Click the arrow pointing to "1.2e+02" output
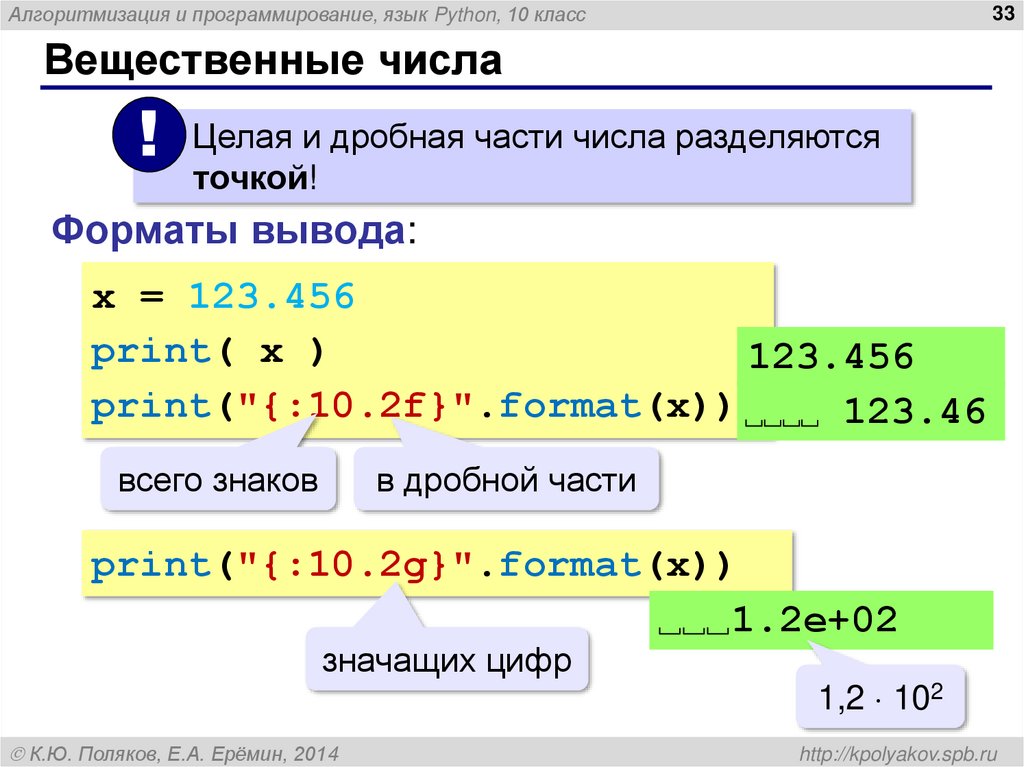 click(825, 655)
